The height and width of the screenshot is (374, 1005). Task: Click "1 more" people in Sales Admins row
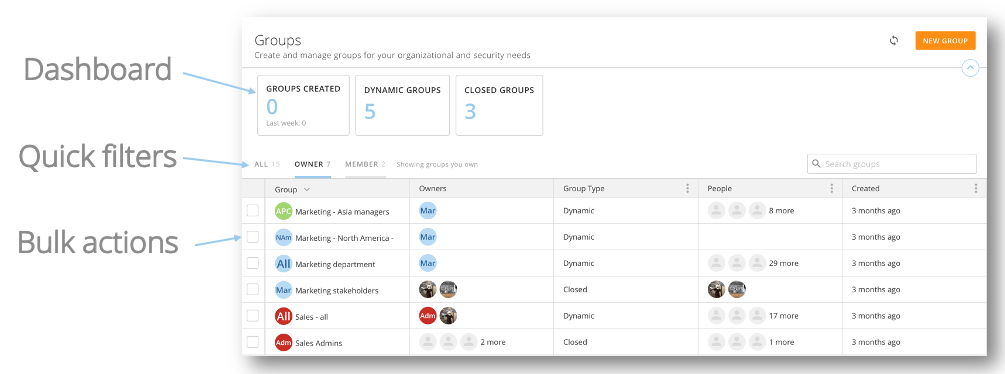(781, 342)
